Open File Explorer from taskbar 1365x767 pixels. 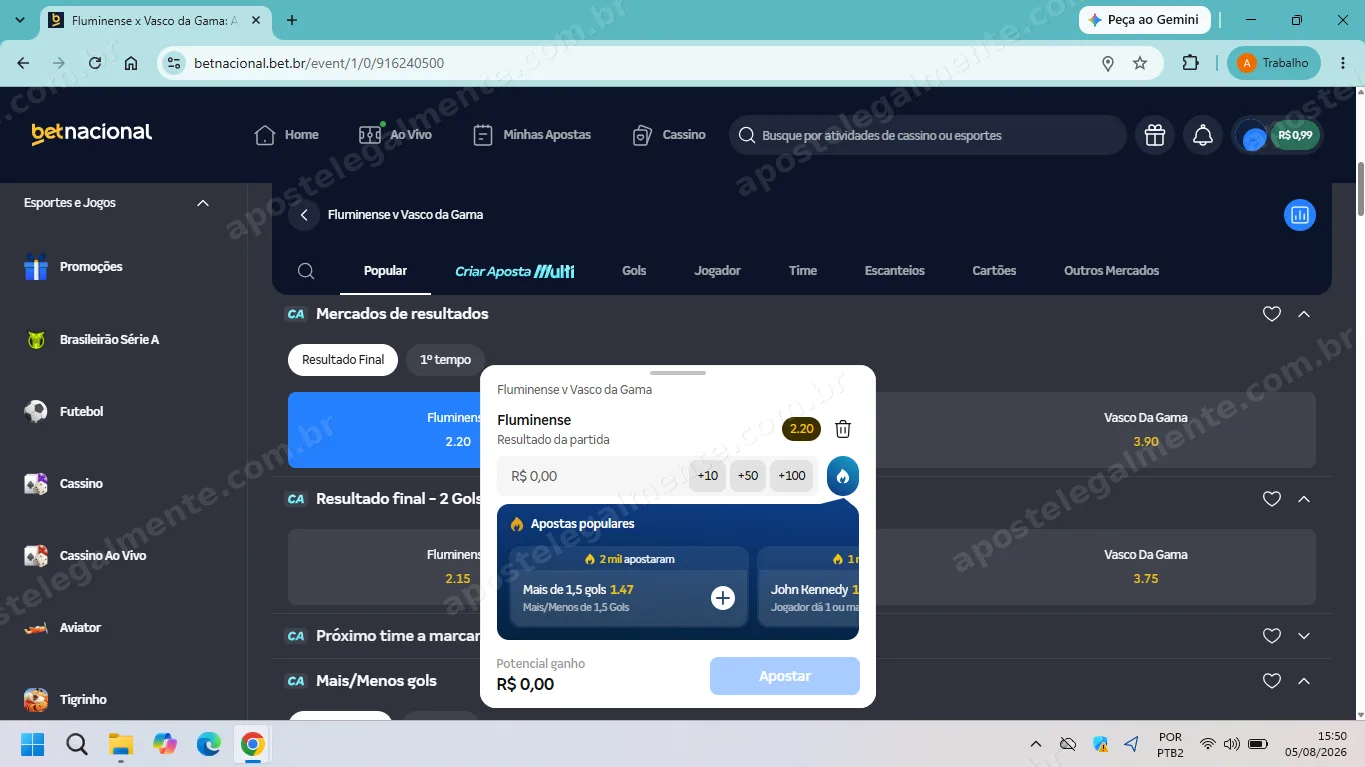tap(121, 744)
